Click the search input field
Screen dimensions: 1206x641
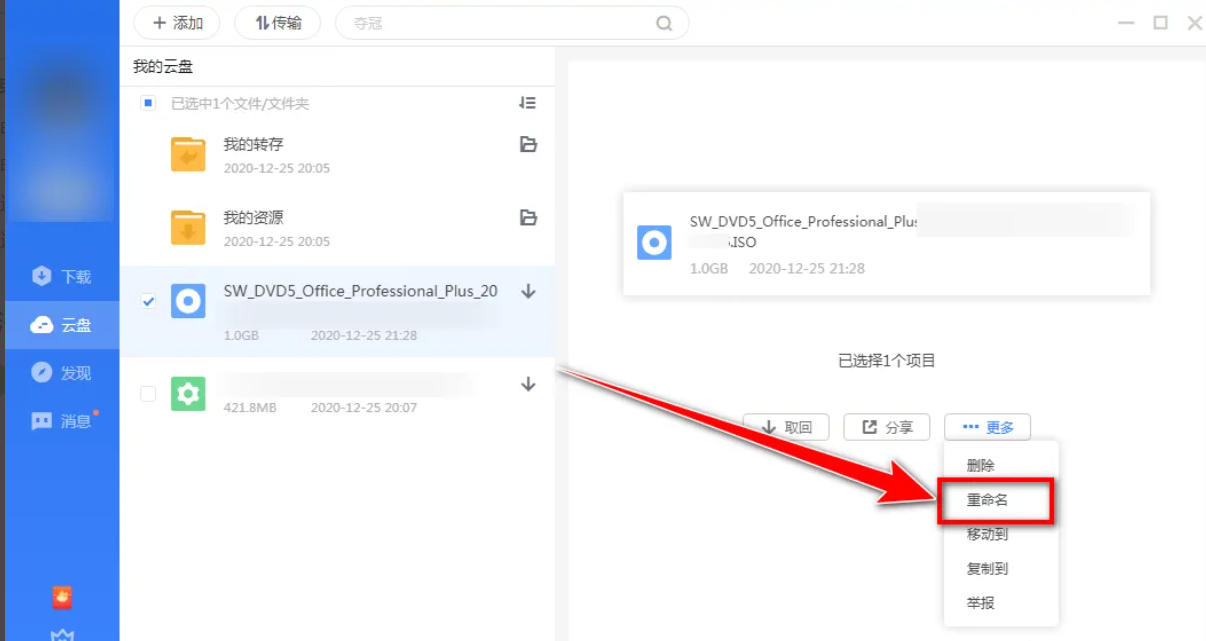500,23
